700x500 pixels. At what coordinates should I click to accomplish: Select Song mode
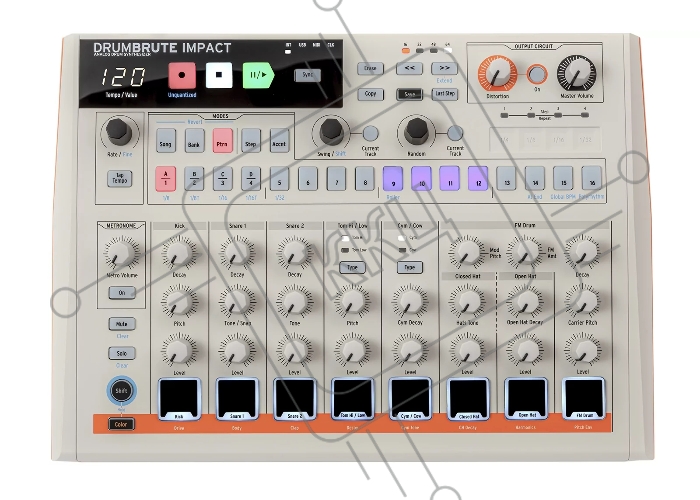coord(165,142)
